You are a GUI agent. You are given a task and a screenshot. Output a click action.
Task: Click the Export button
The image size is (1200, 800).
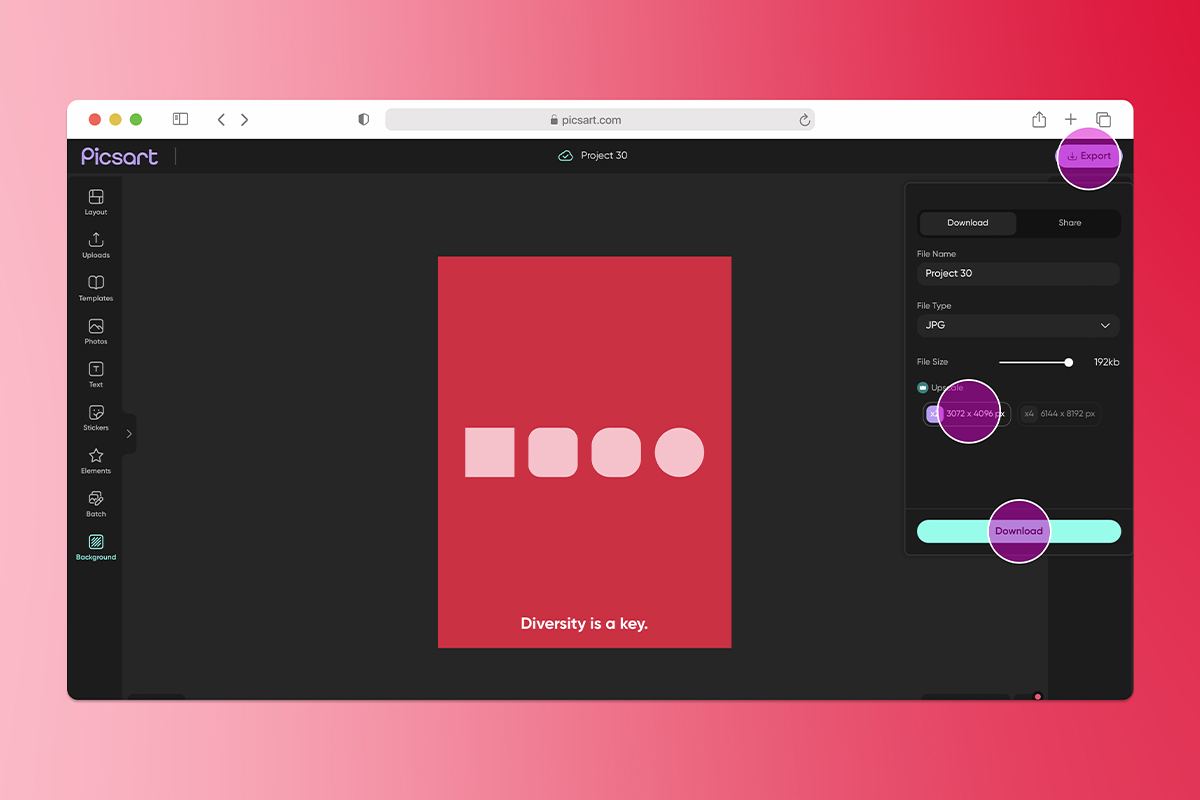1089,155
